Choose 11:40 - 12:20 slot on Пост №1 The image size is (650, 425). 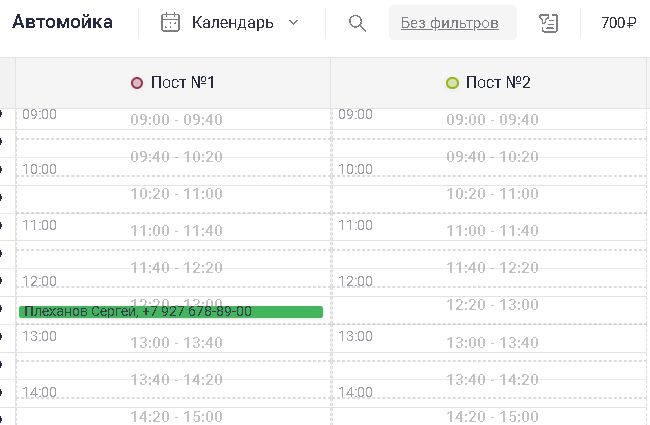click(x=176, y=268)
